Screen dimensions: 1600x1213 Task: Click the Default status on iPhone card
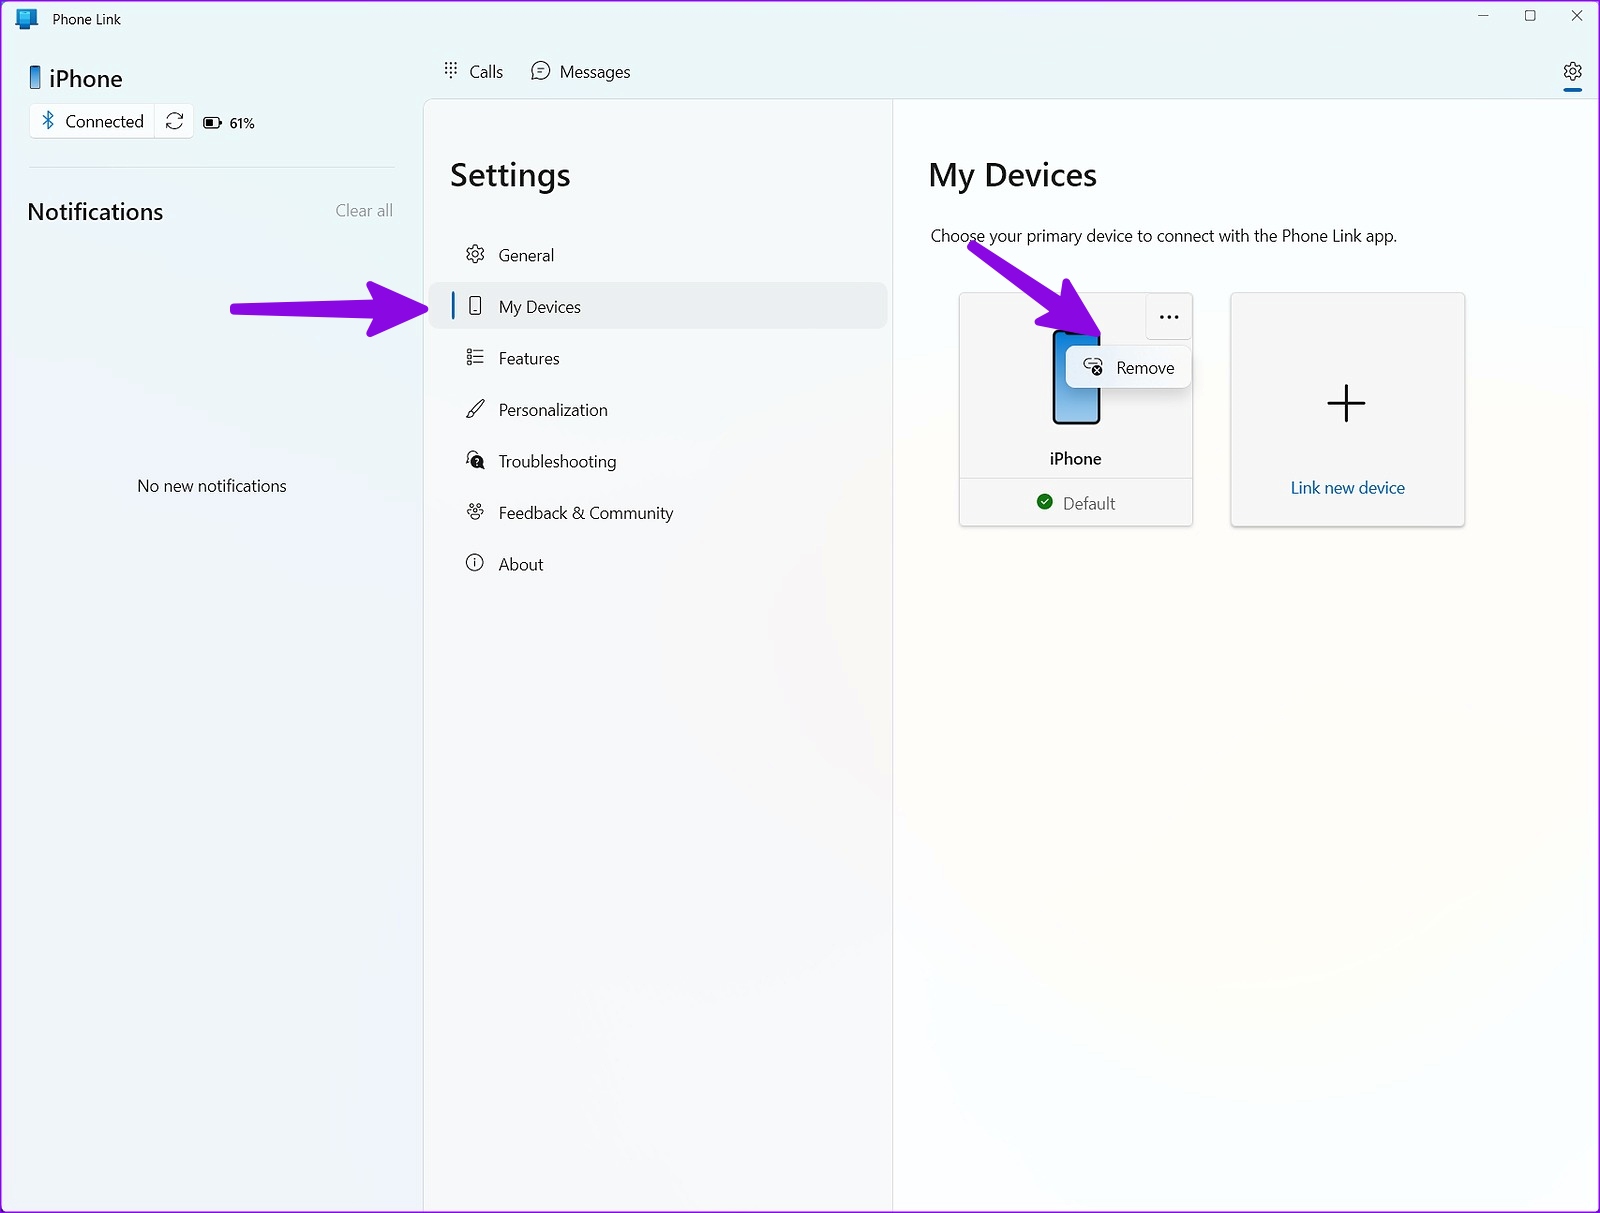pos(1076,503)
